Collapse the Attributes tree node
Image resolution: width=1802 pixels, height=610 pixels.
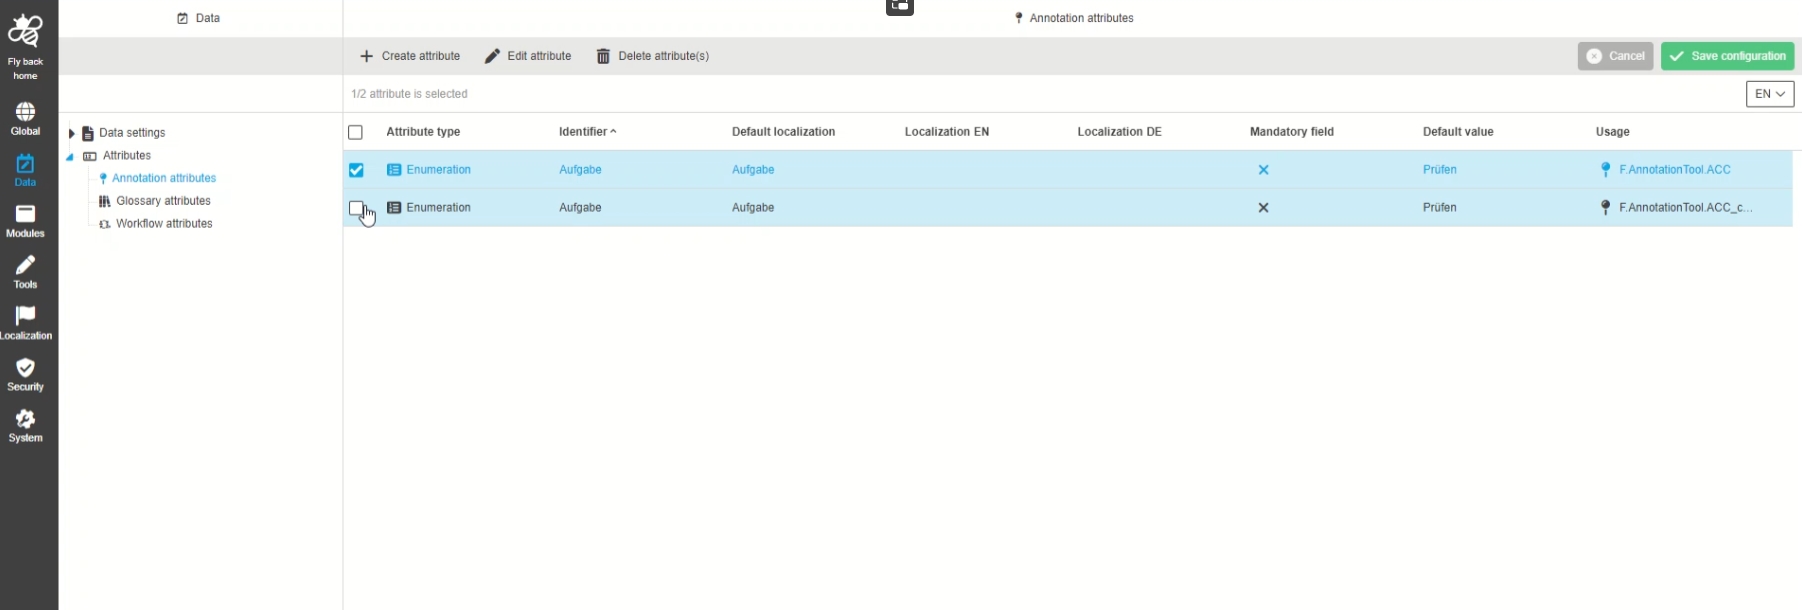(x=71, y=156)
